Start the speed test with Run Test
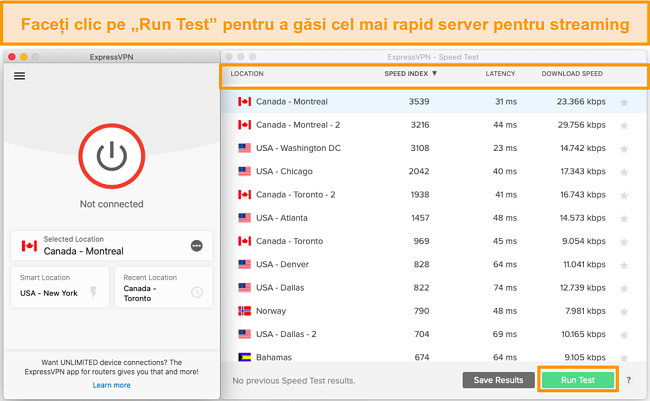Image resolution: width=650 pixels, height=401 pixels. (578, 380)
